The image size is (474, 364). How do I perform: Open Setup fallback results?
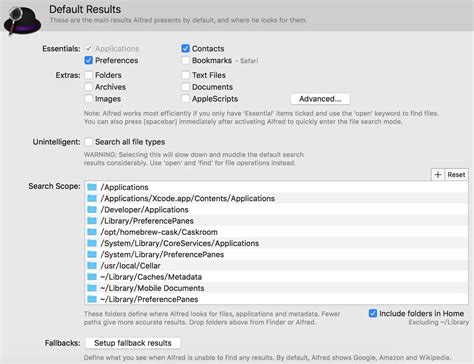(133, 343)
